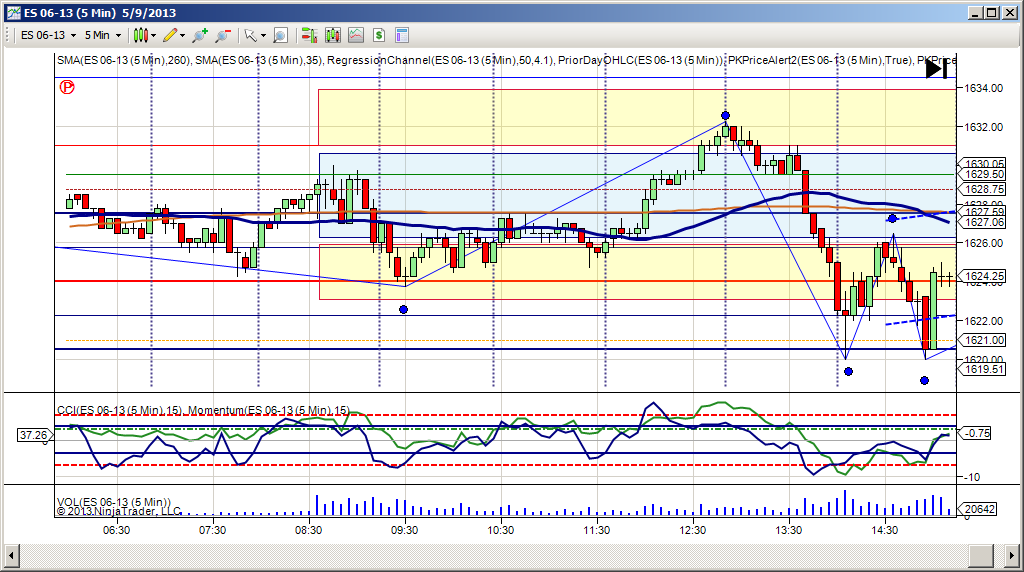Open the strategies dollar-sign icon
Image resolution: width=1024 pixels, height=572 pixels.
(379, 35)
